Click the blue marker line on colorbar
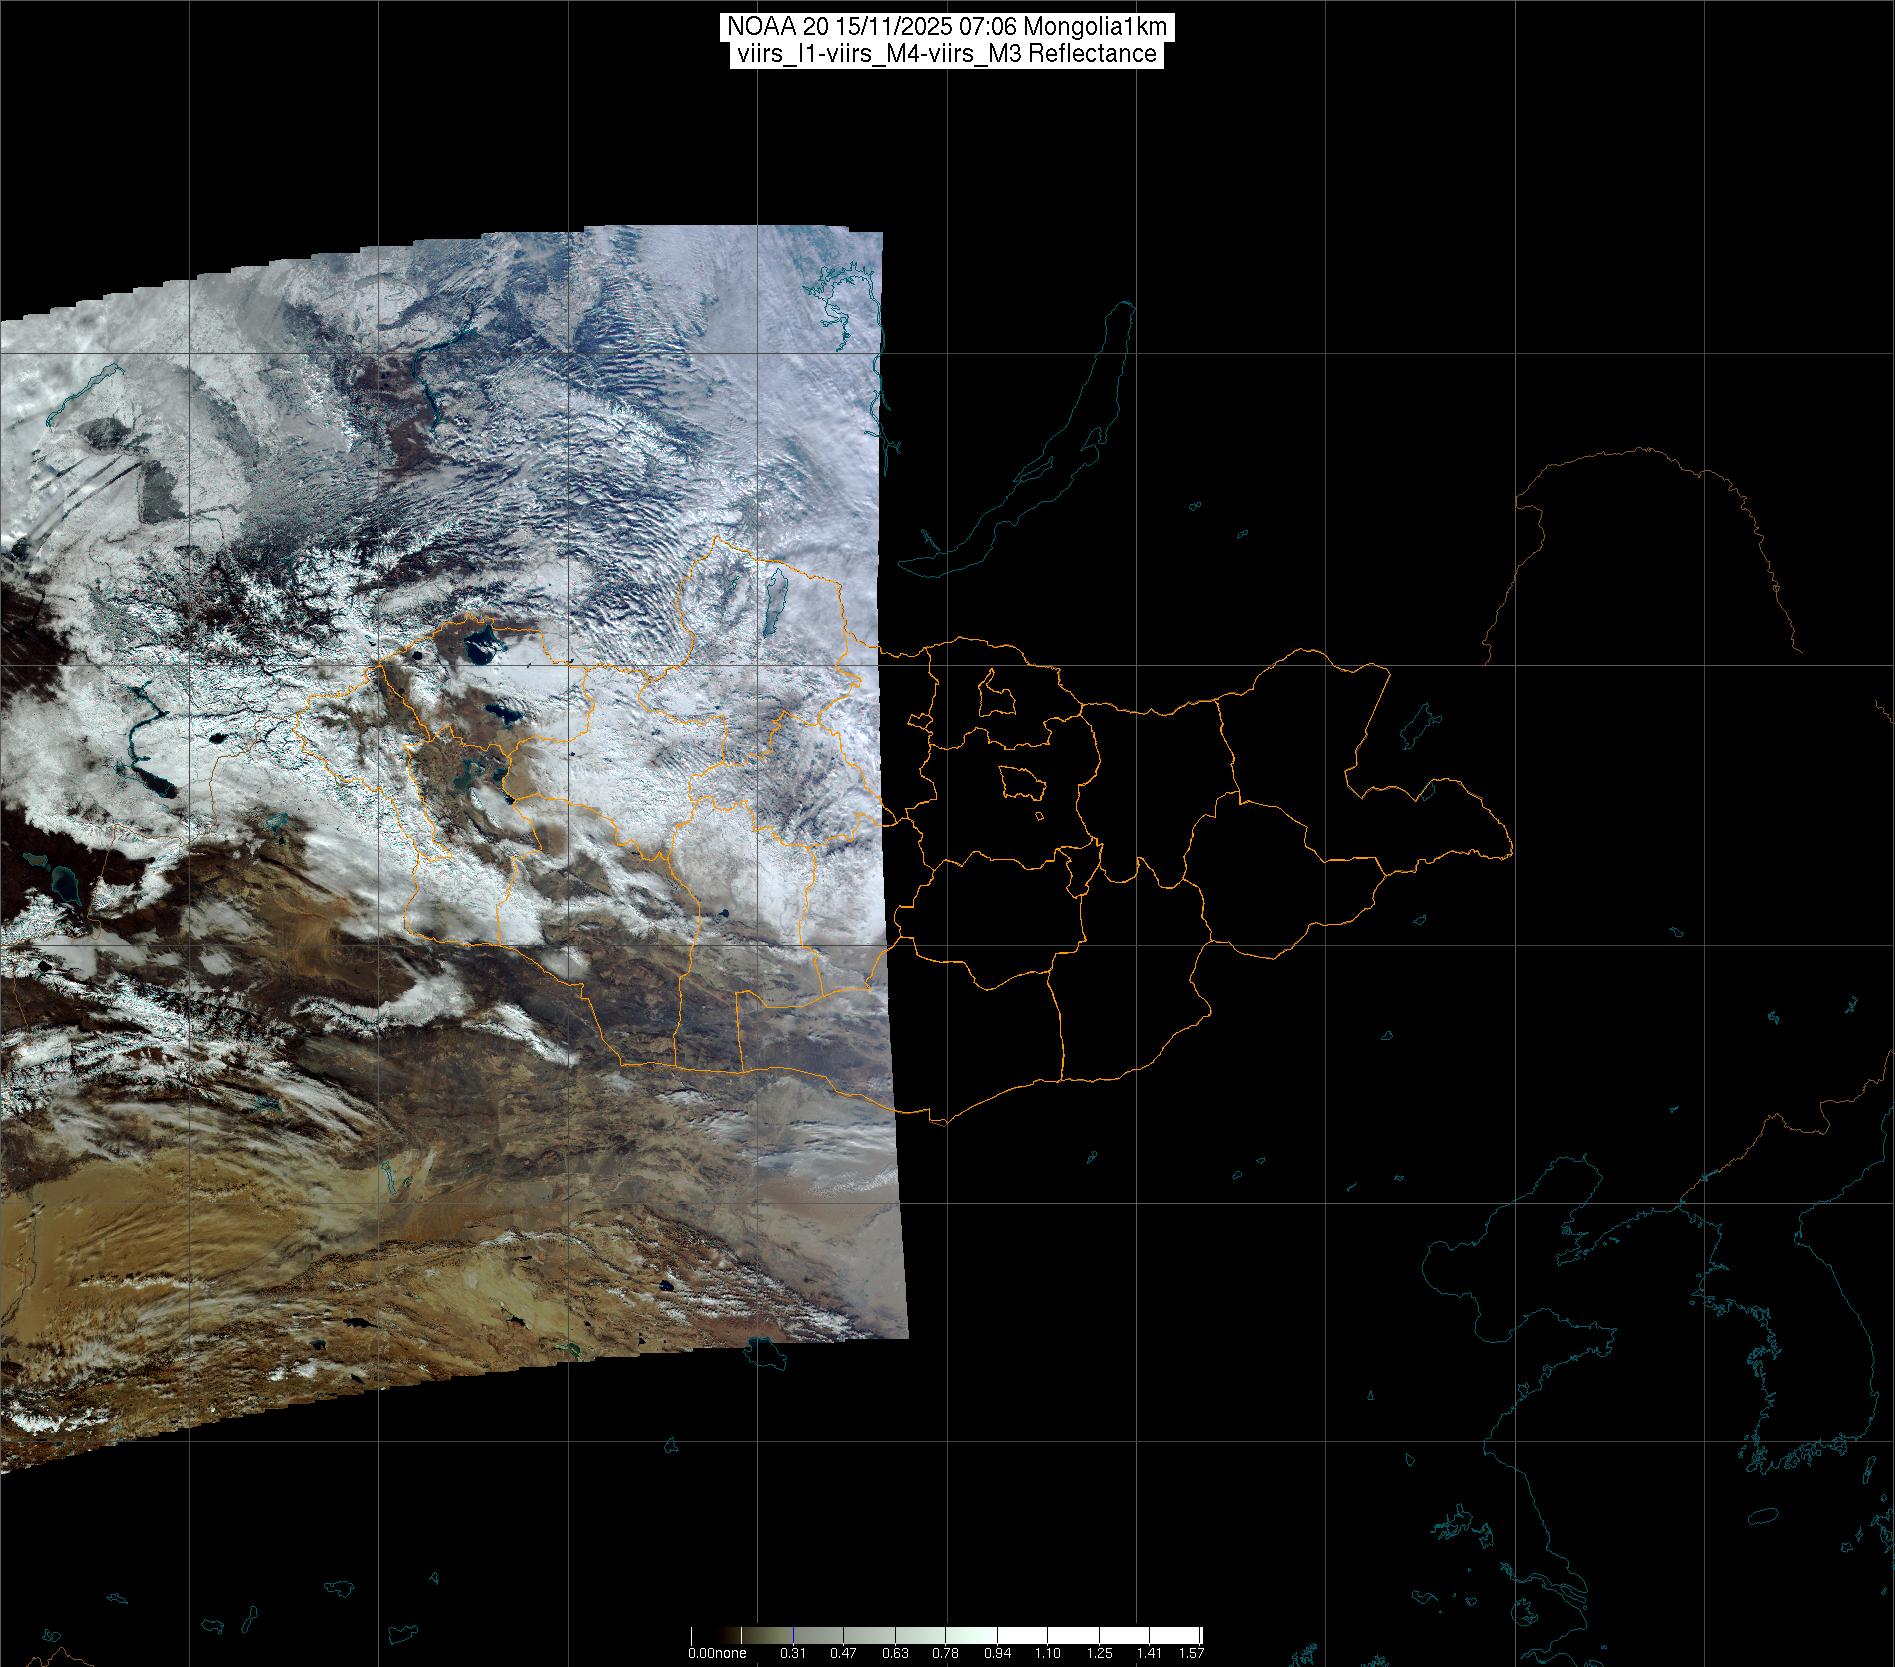Screen dimensions: 1895x1667 click(x=793, y=1637)
